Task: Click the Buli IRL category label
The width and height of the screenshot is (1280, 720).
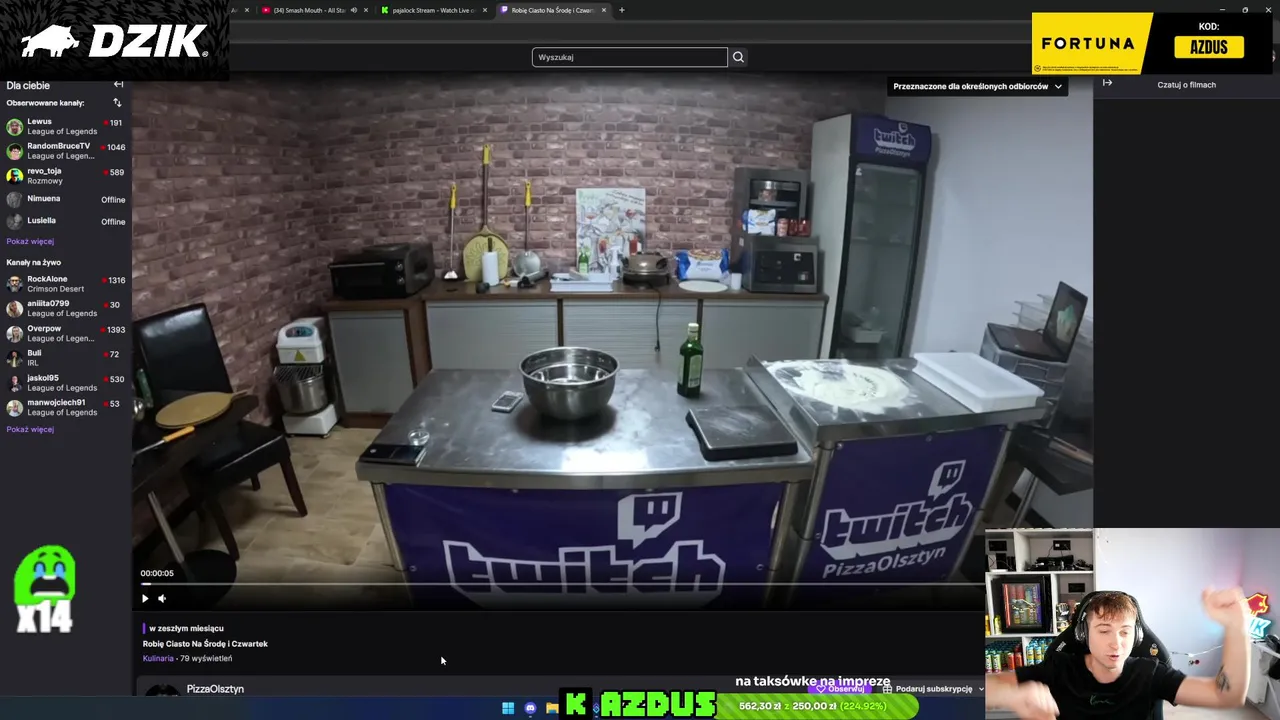Action: (x=32, y=363)
